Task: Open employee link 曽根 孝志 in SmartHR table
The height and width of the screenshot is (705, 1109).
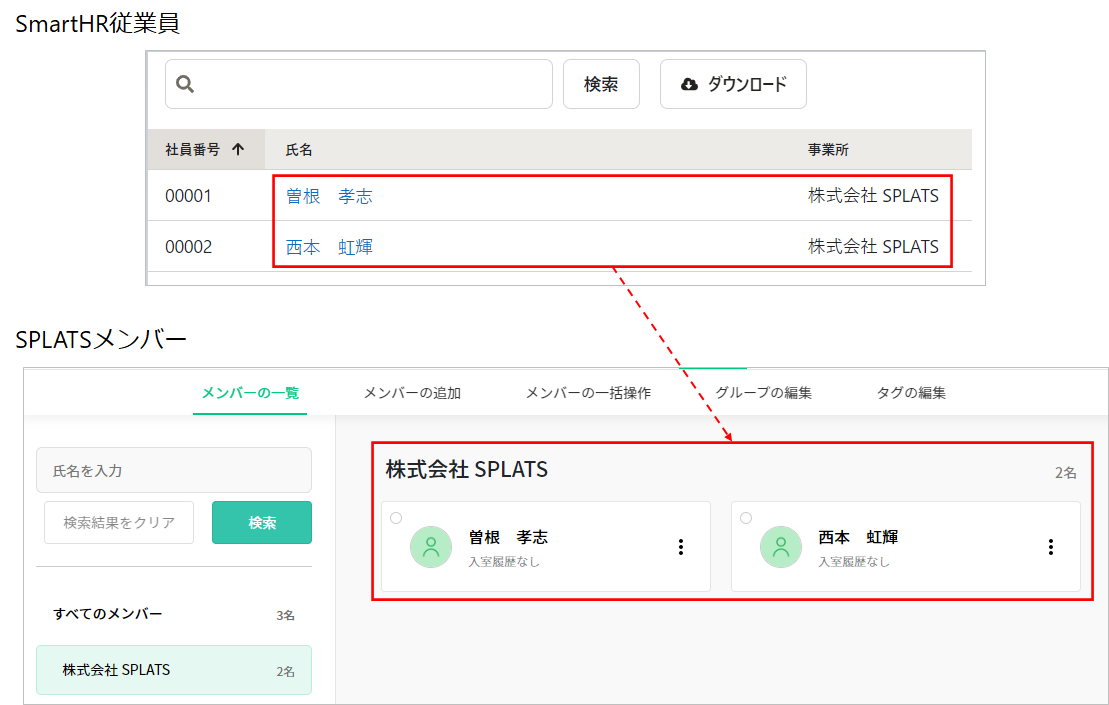Action: coord(329,196)
